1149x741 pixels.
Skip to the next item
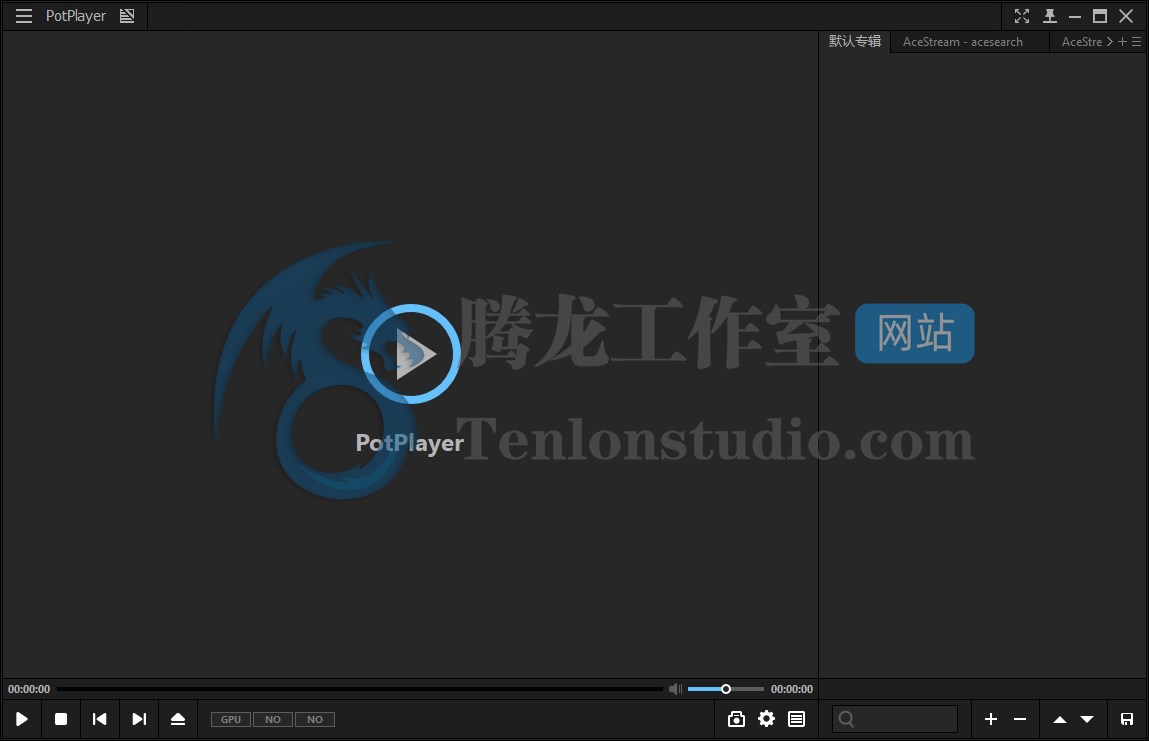(138, 719)
